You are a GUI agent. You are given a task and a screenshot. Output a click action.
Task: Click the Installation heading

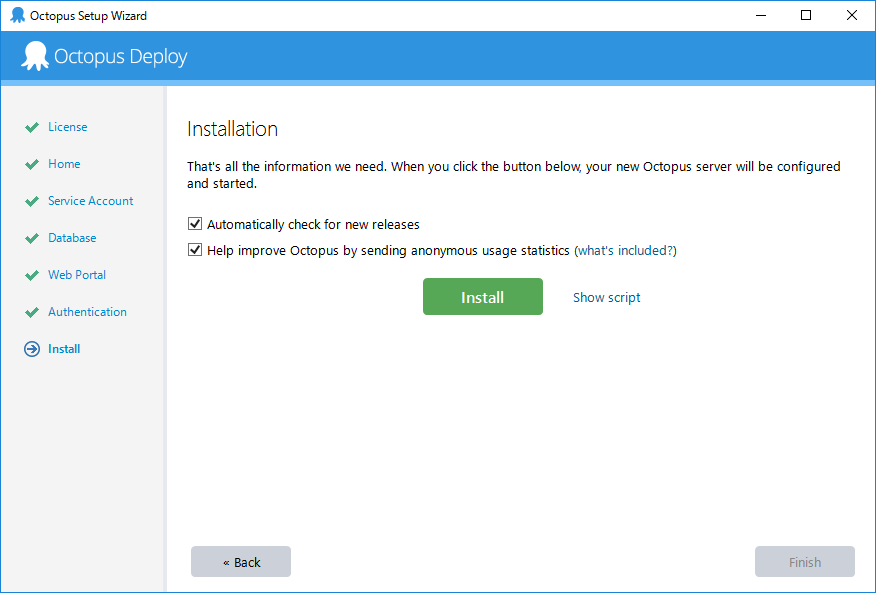232,129
